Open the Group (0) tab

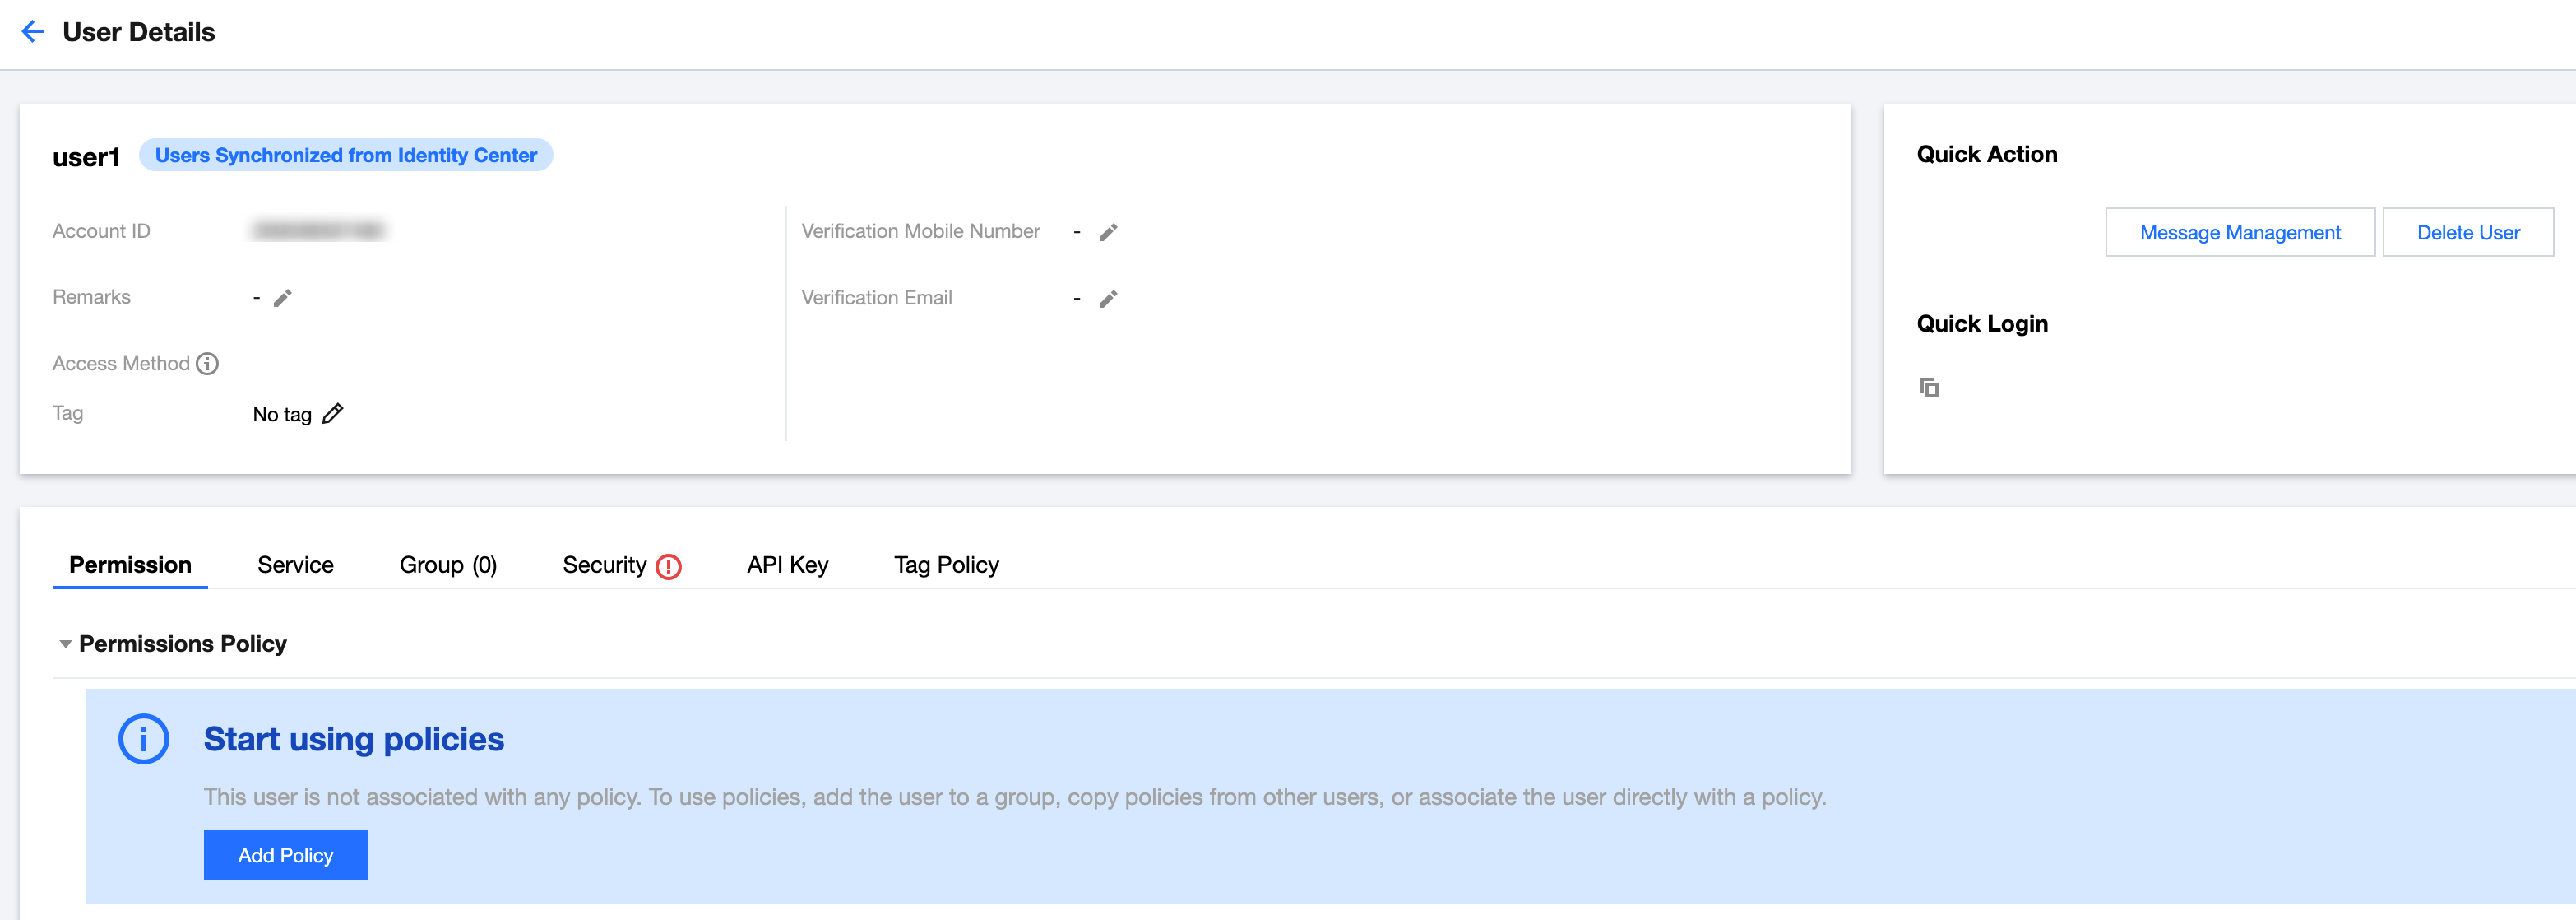click(448, 564)
